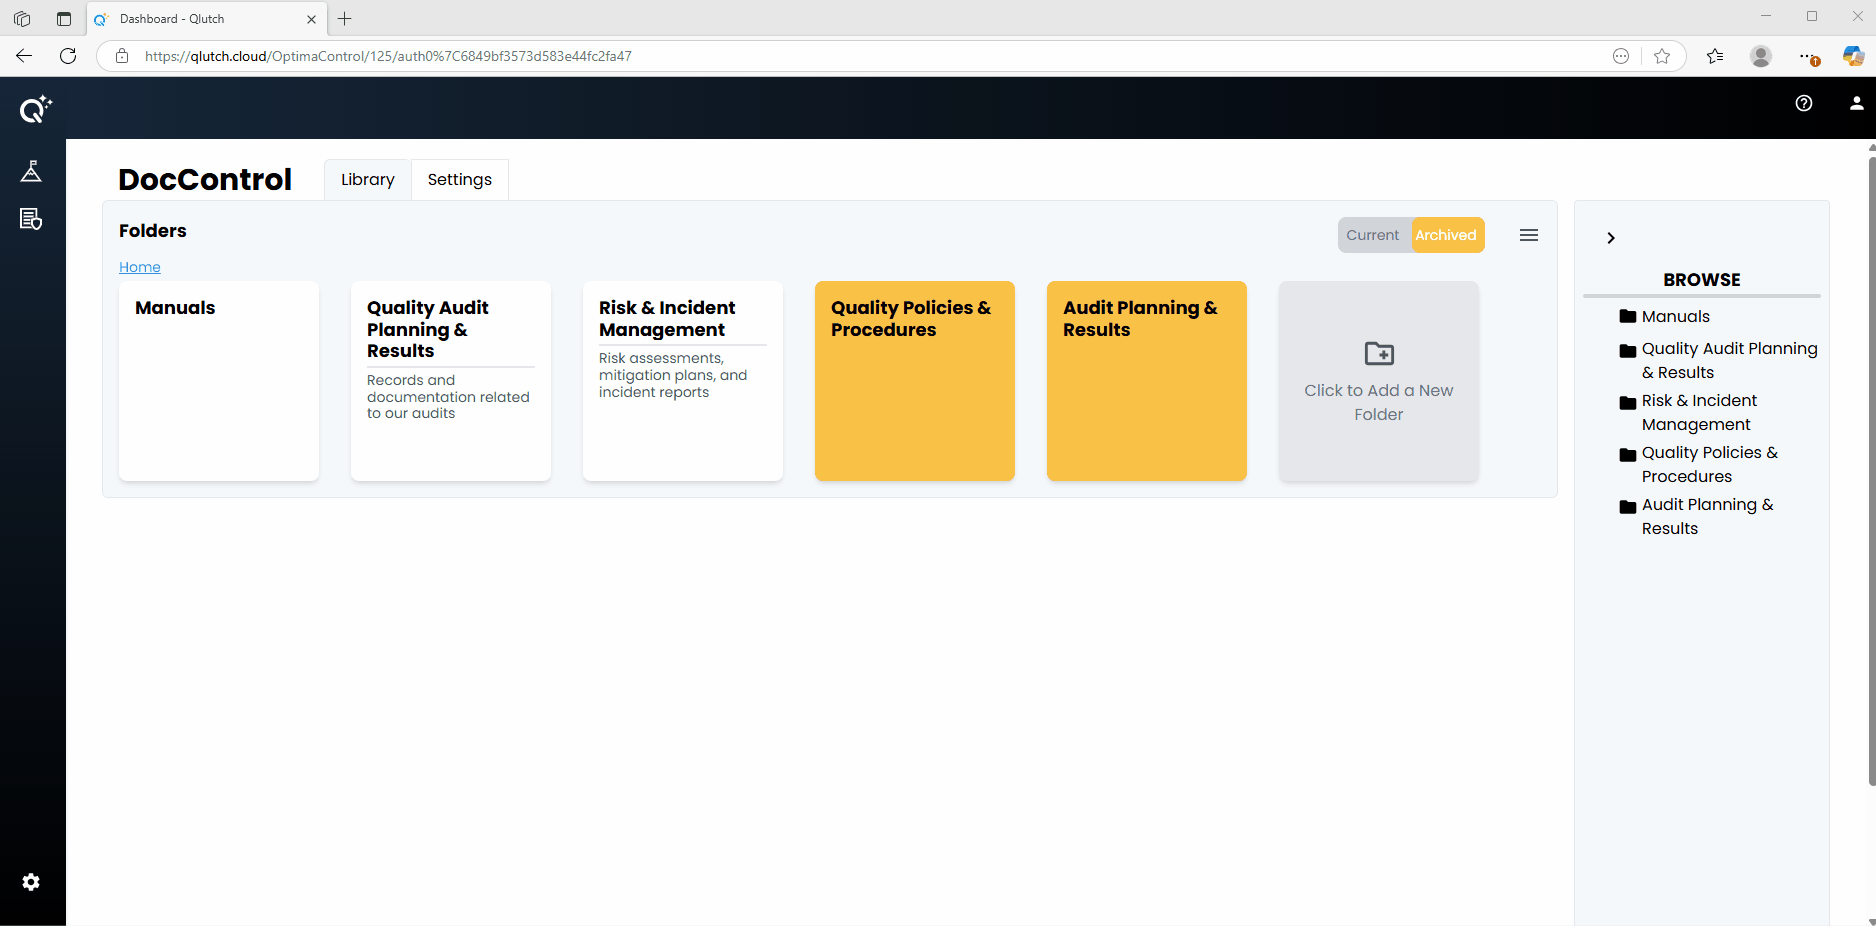Click the add new folder icon
Screen dimensions: 1876x926
1378,354
